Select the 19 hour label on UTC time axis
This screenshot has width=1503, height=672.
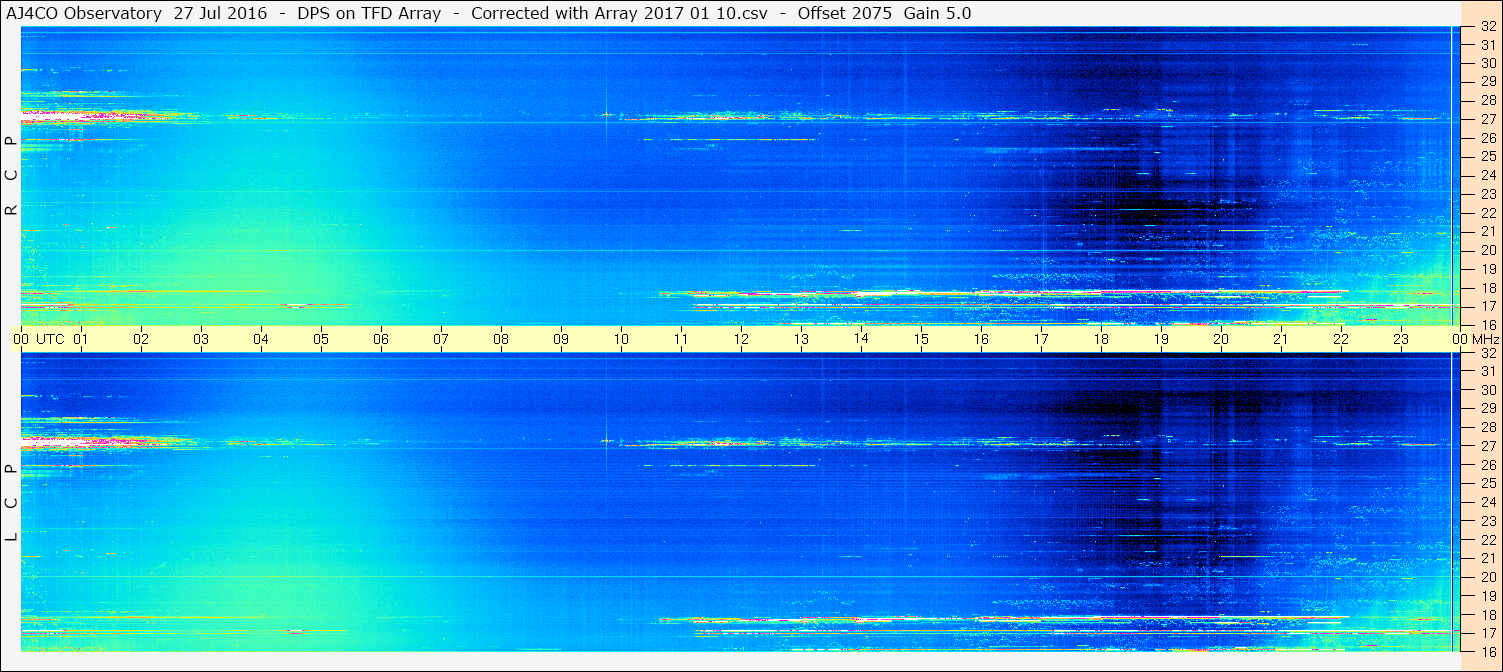click(x=1161, y=340)
